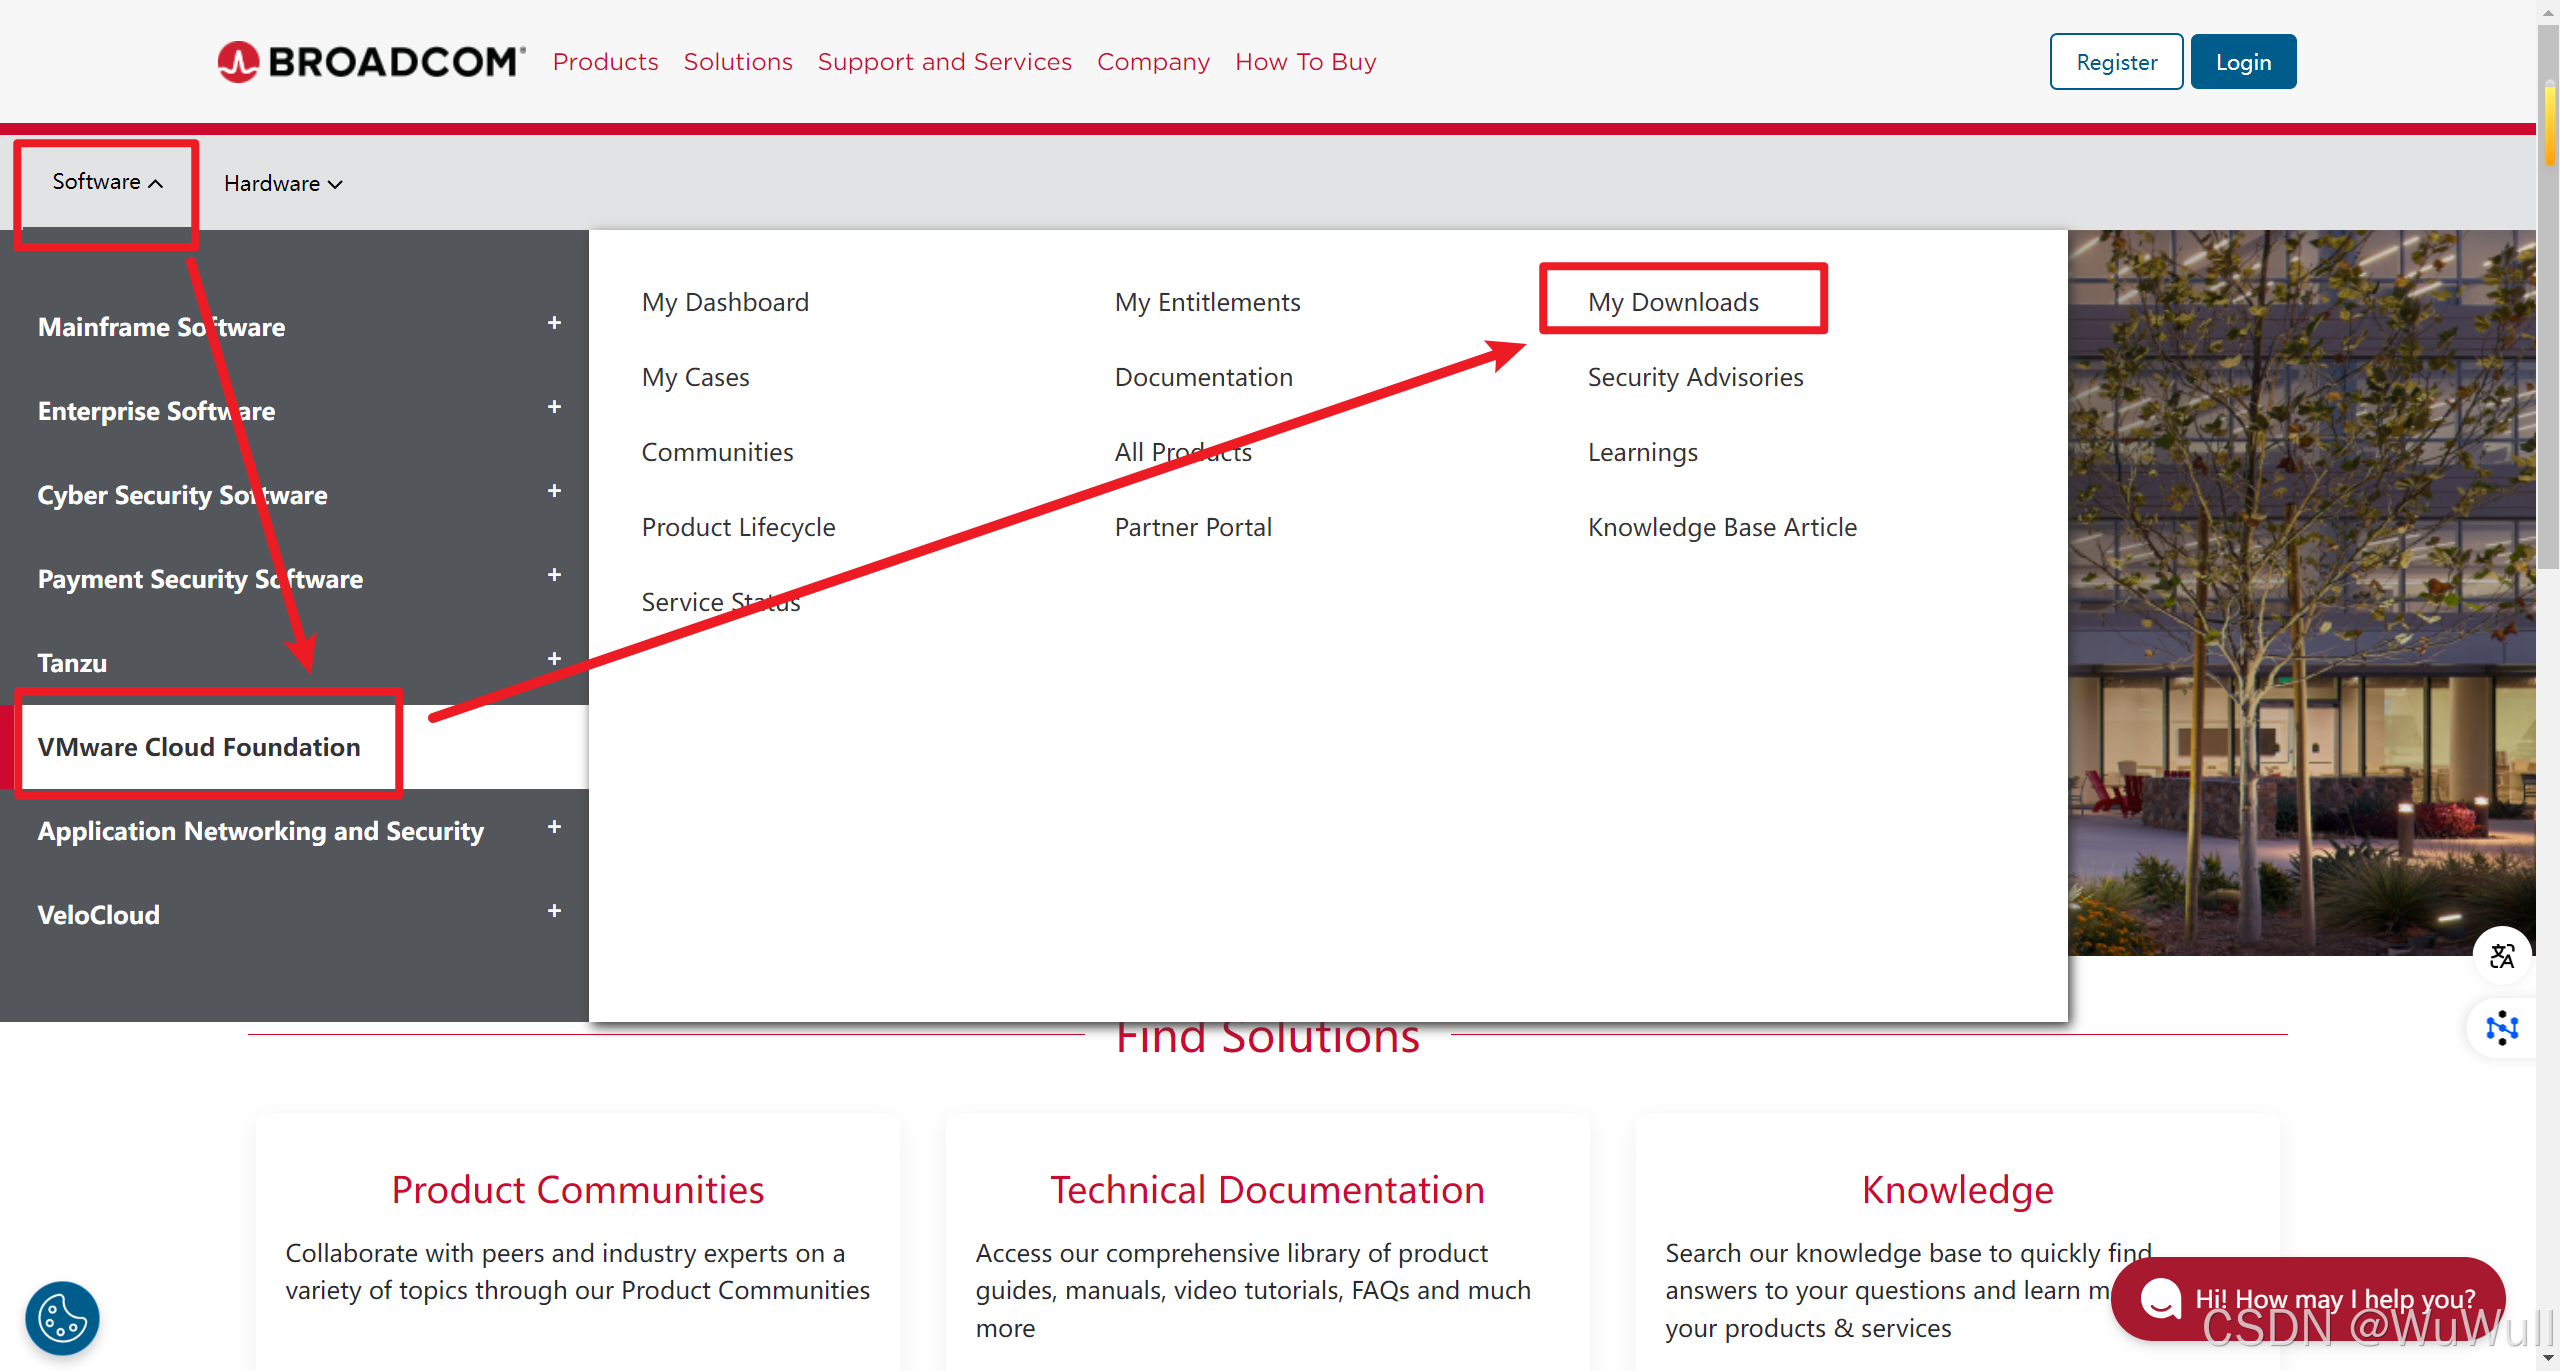Viewport: 2560px width, 1371px height.
Task: Click the Broadcom logo
Action: click(371, 62)
